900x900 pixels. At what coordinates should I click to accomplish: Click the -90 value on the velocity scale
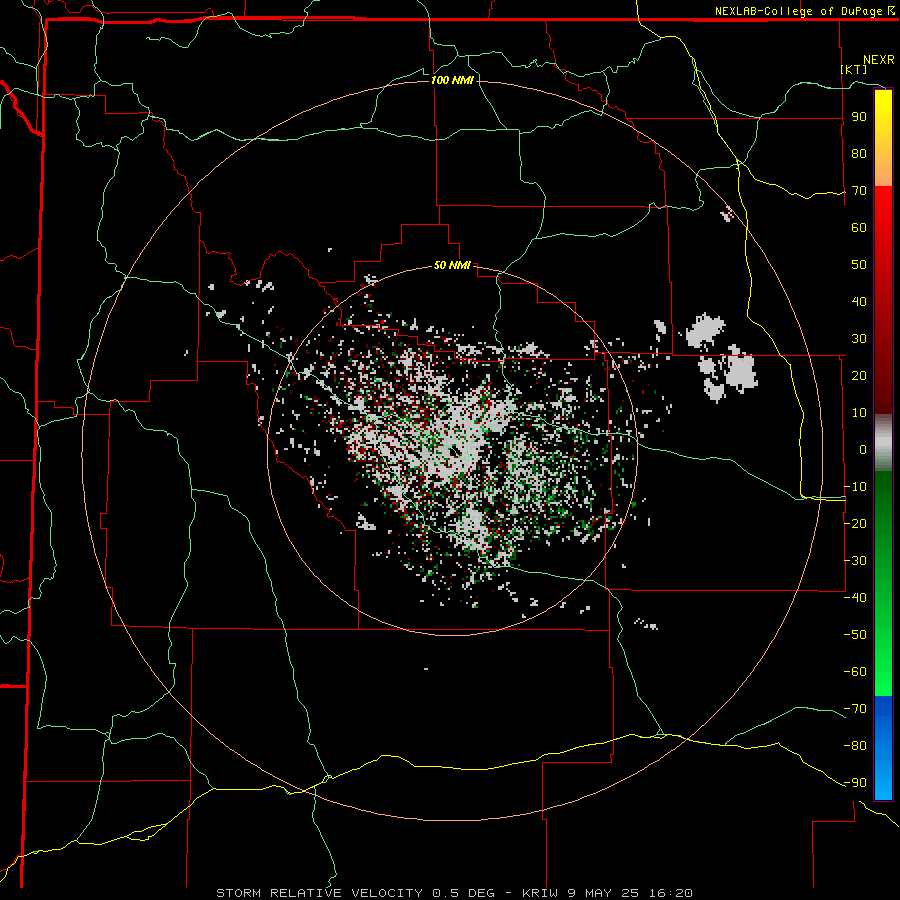(x=855, y=783)
